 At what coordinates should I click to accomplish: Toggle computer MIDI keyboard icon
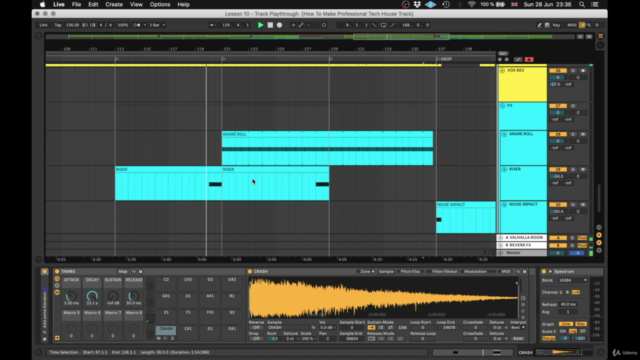pyautogui.click(x=547, y=25)
